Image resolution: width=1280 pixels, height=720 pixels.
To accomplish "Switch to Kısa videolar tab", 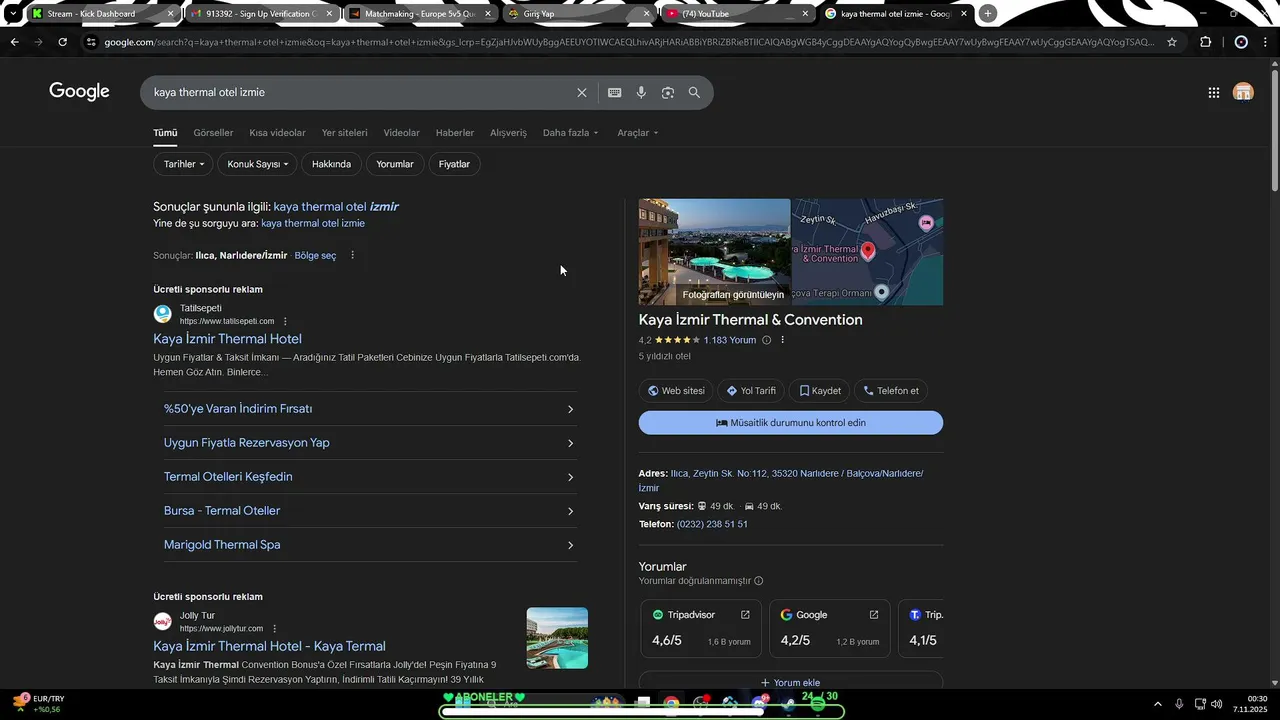I will [x=277, y=133].
